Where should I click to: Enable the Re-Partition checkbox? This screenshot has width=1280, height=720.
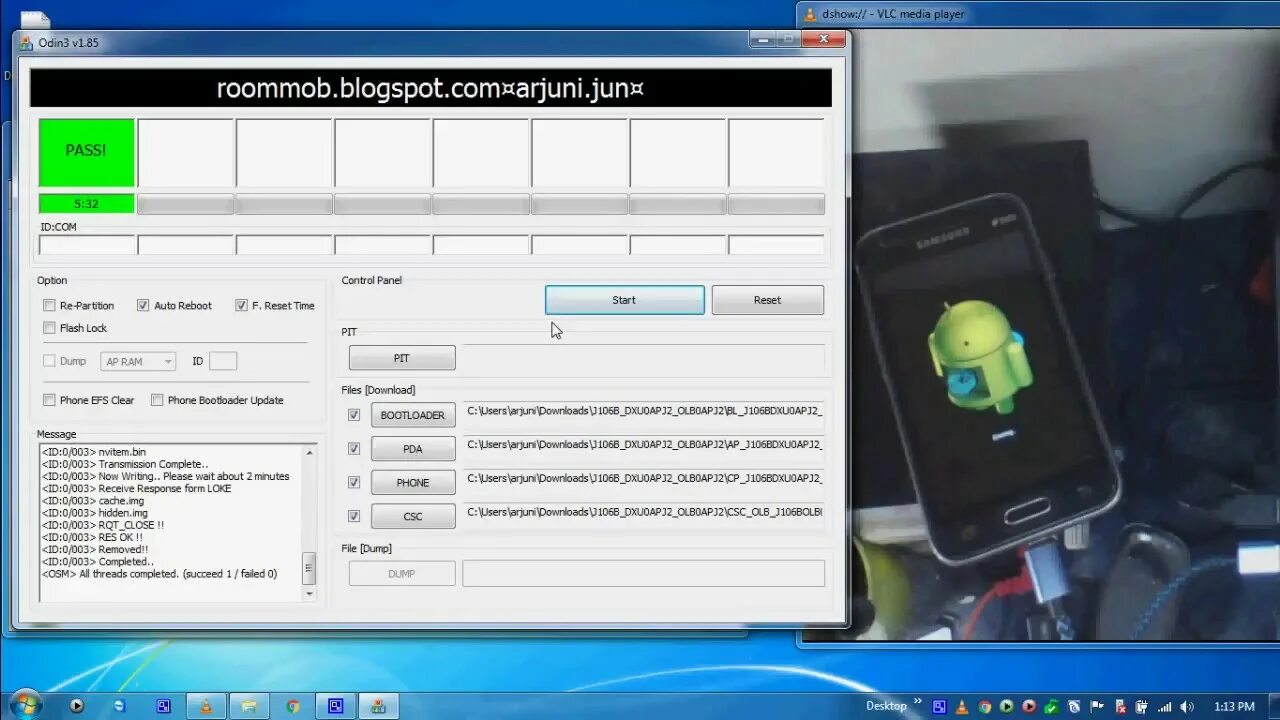pyautogui.click(x=49, y=305)
